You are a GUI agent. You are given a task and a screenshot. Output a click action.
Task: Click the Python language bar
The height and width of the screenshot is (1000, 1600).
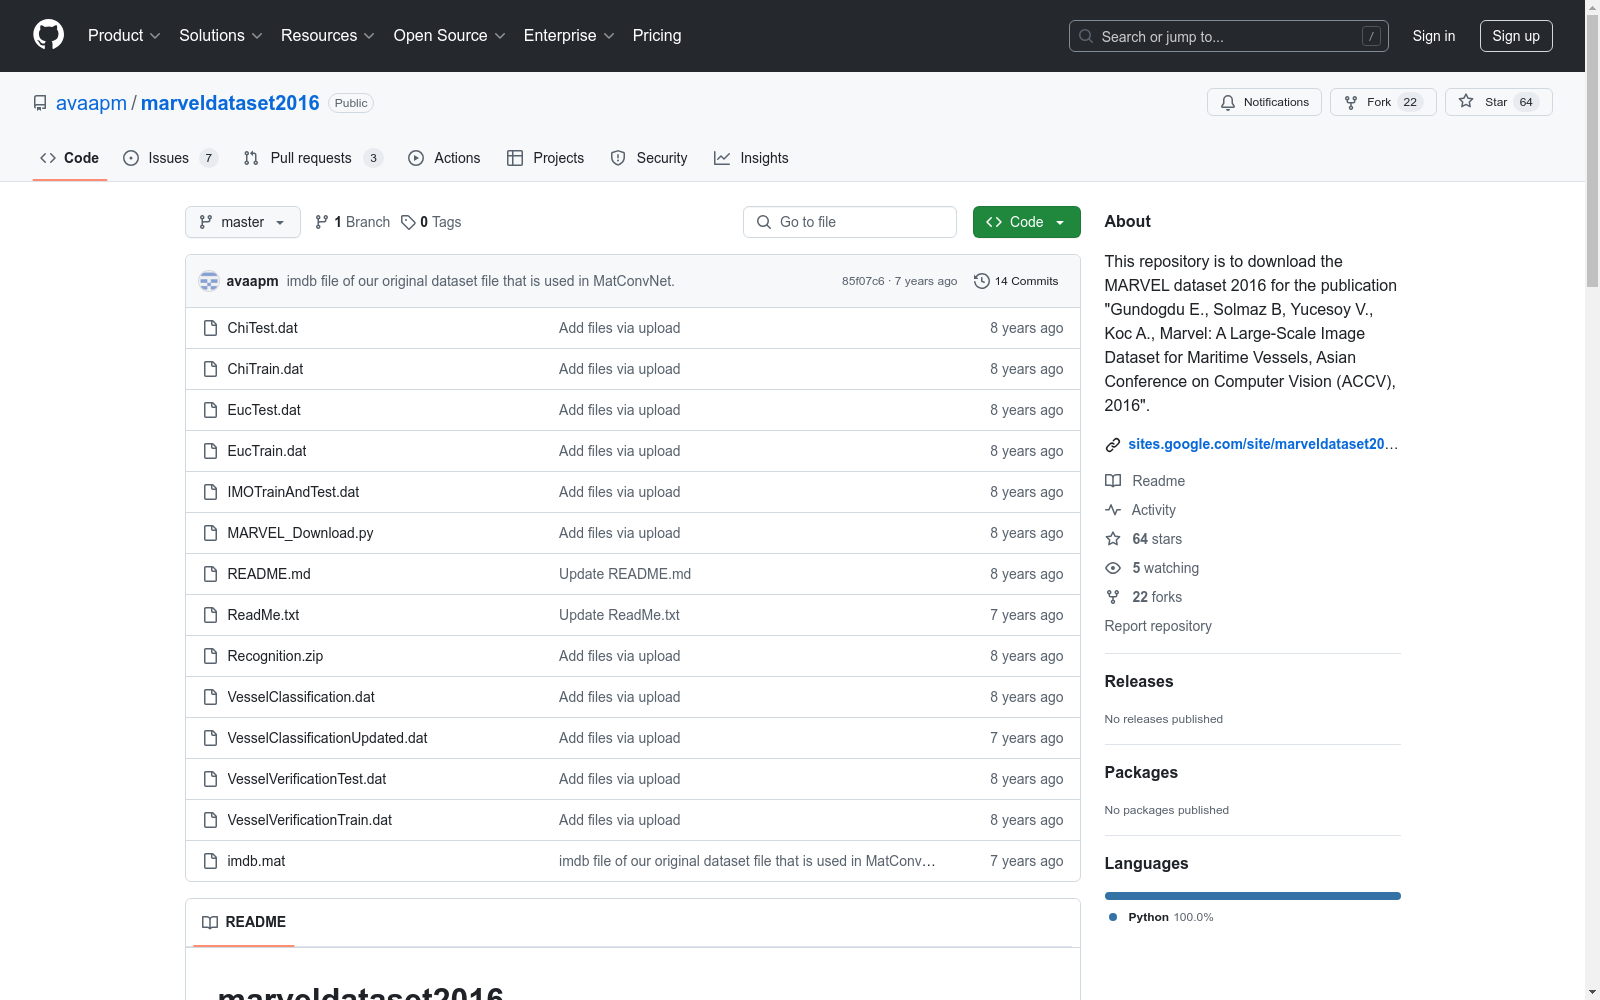coord(1253,896)
